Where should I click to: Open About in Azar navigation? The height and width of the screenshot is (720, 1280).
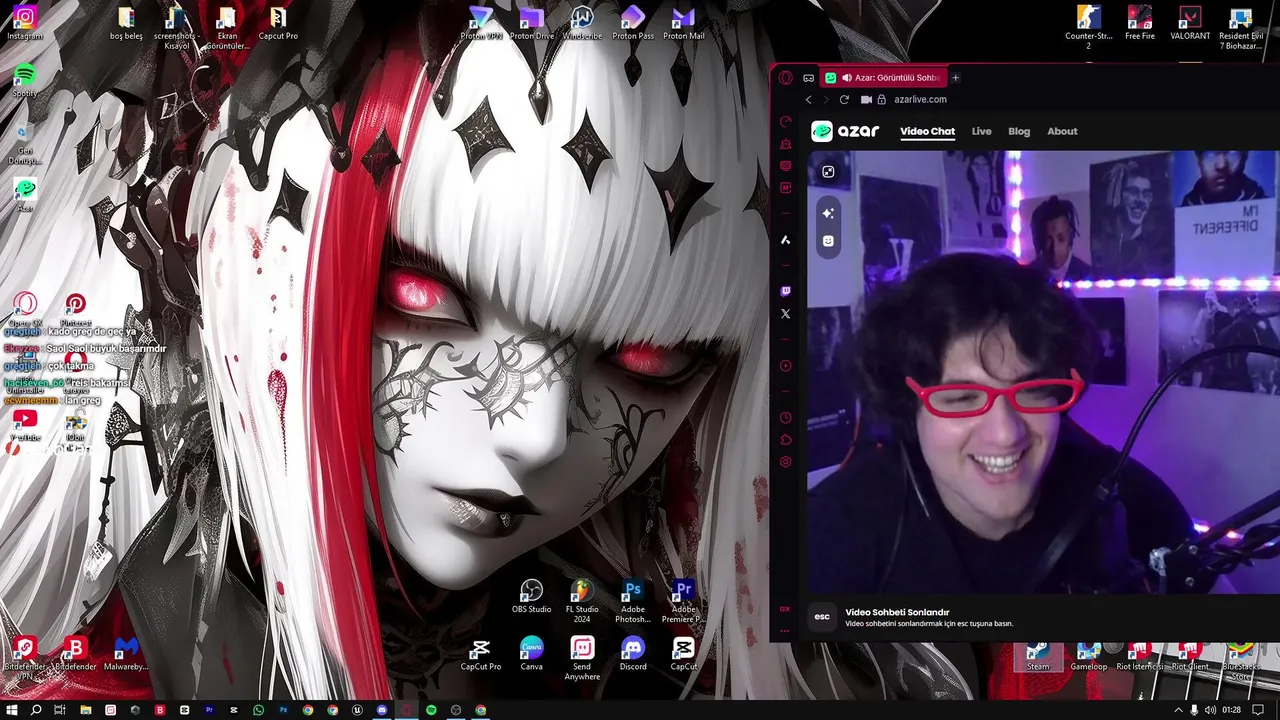click(1062, 131)
